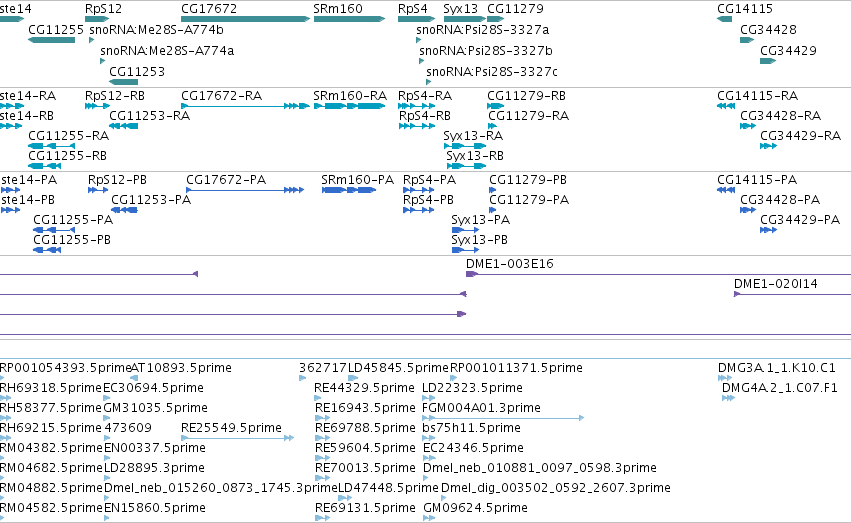The height and width of the screenshot is (523, 851).
Task: Select protein SRm160-PA
Action: click(x=349, y=190)
